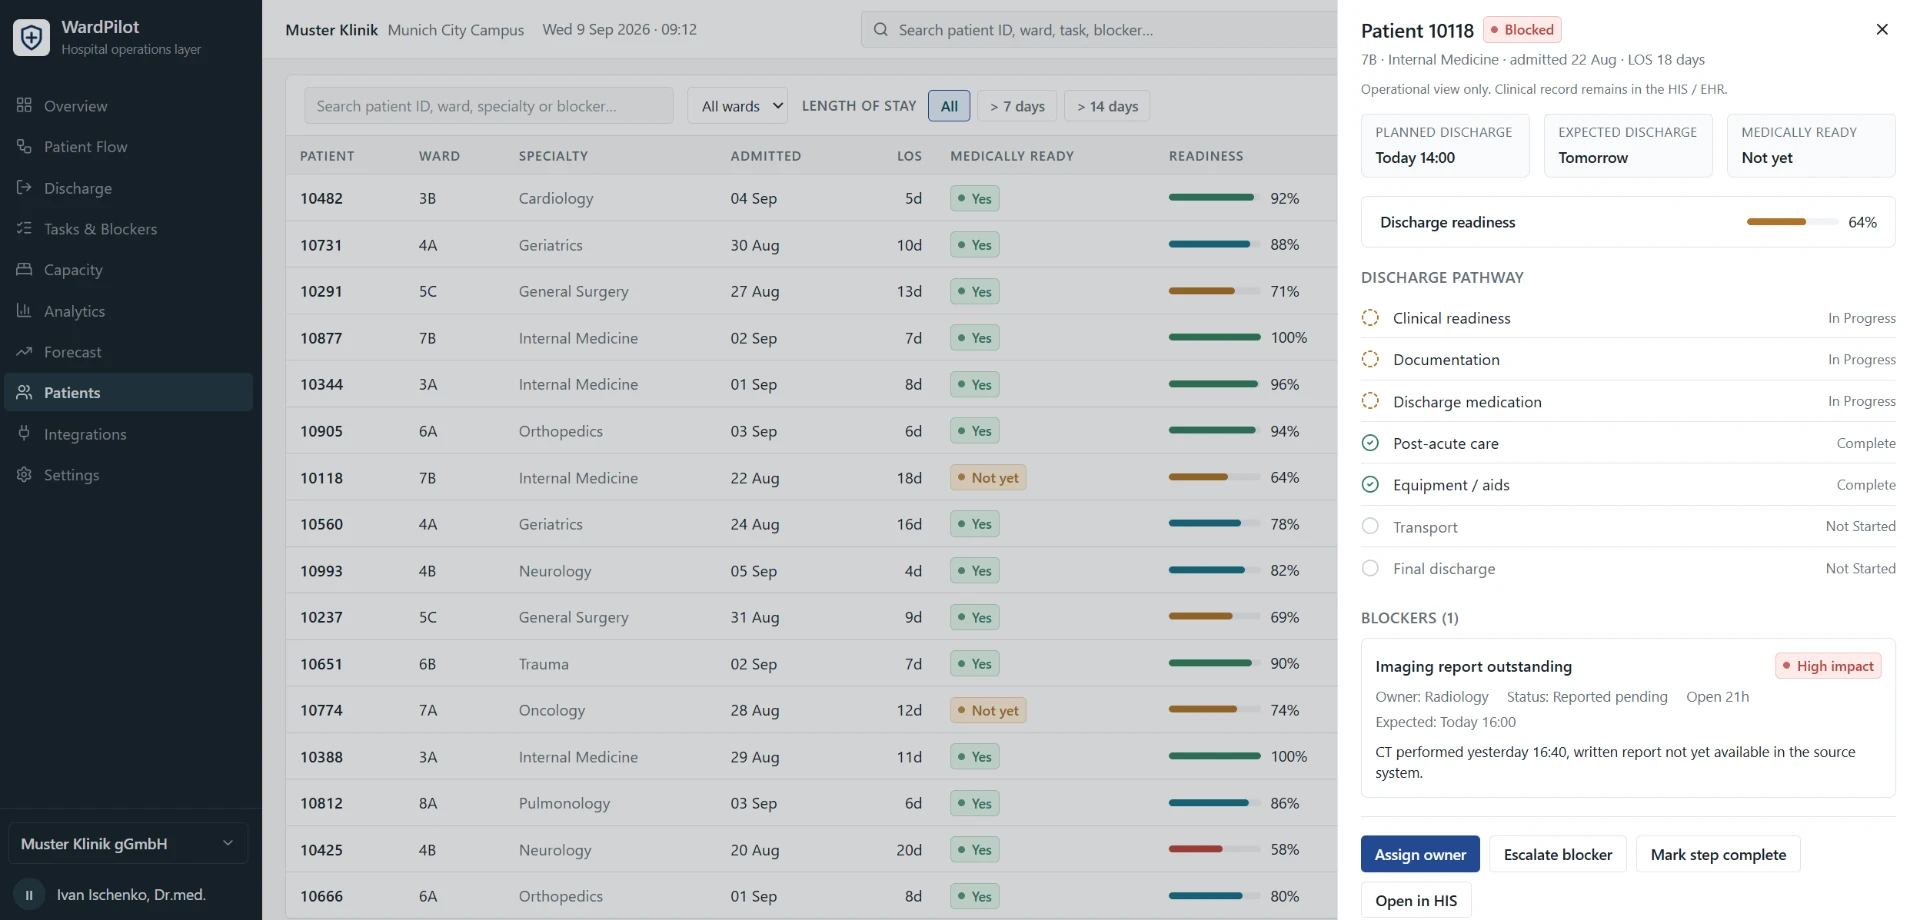Click the 100% readiness bar of patient 10877
This screenshot has height=920, width=1920.
[x=1214, y=337]
